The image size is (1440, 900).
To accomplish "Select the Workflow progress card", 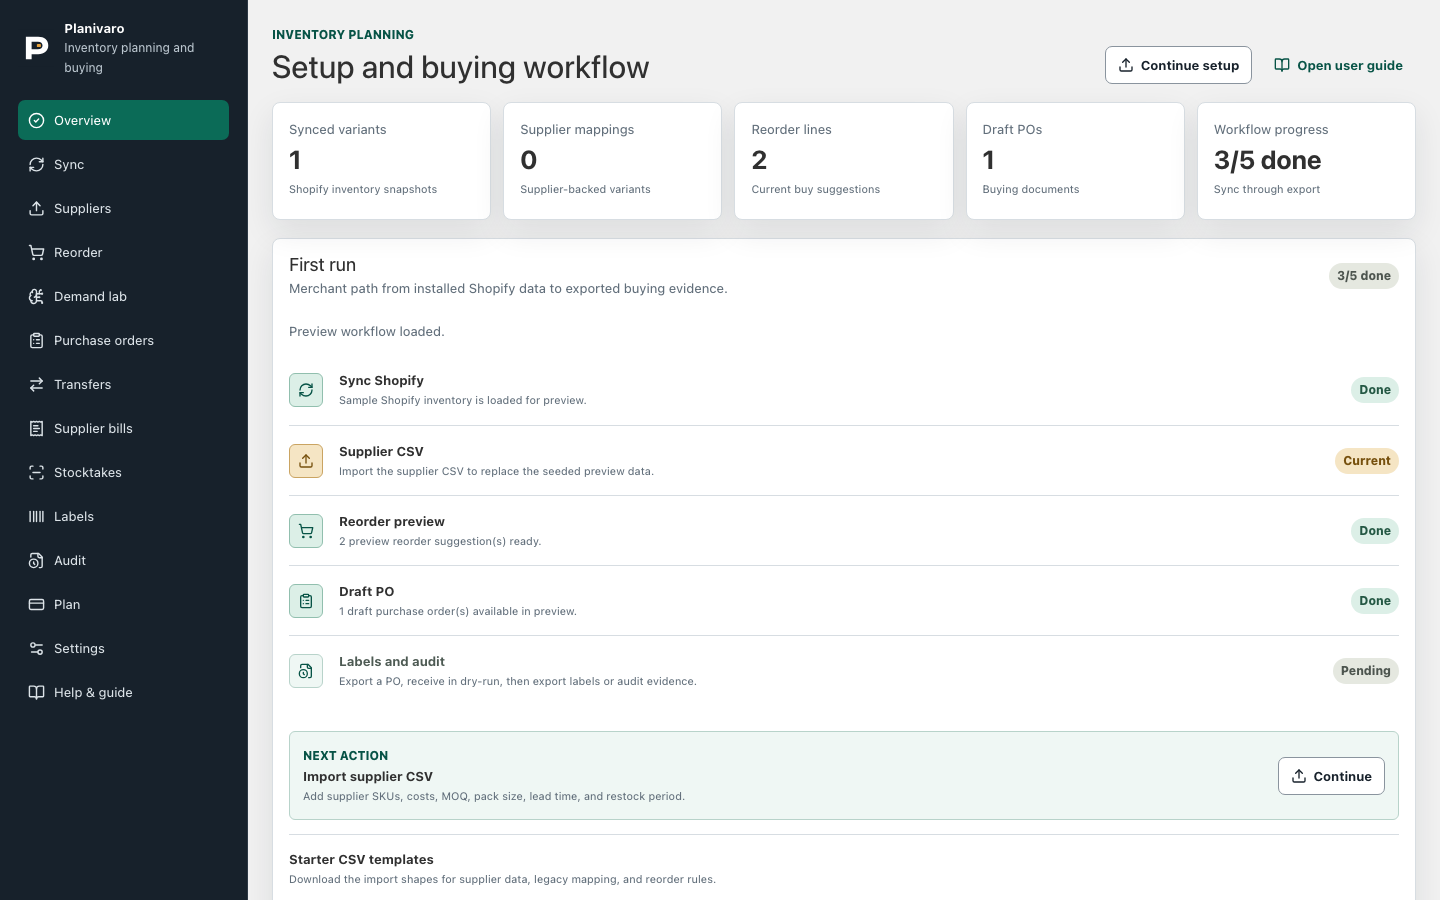I will (1306, 161).
